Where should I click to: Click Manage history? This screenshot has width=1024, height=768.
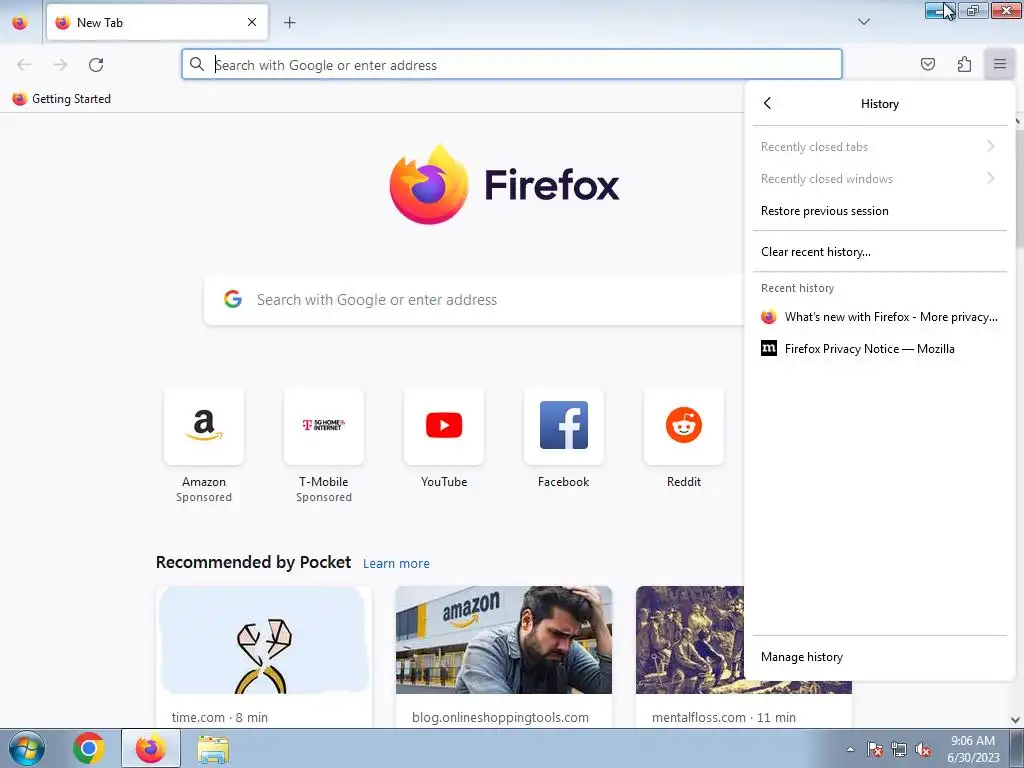coord(880,657)
